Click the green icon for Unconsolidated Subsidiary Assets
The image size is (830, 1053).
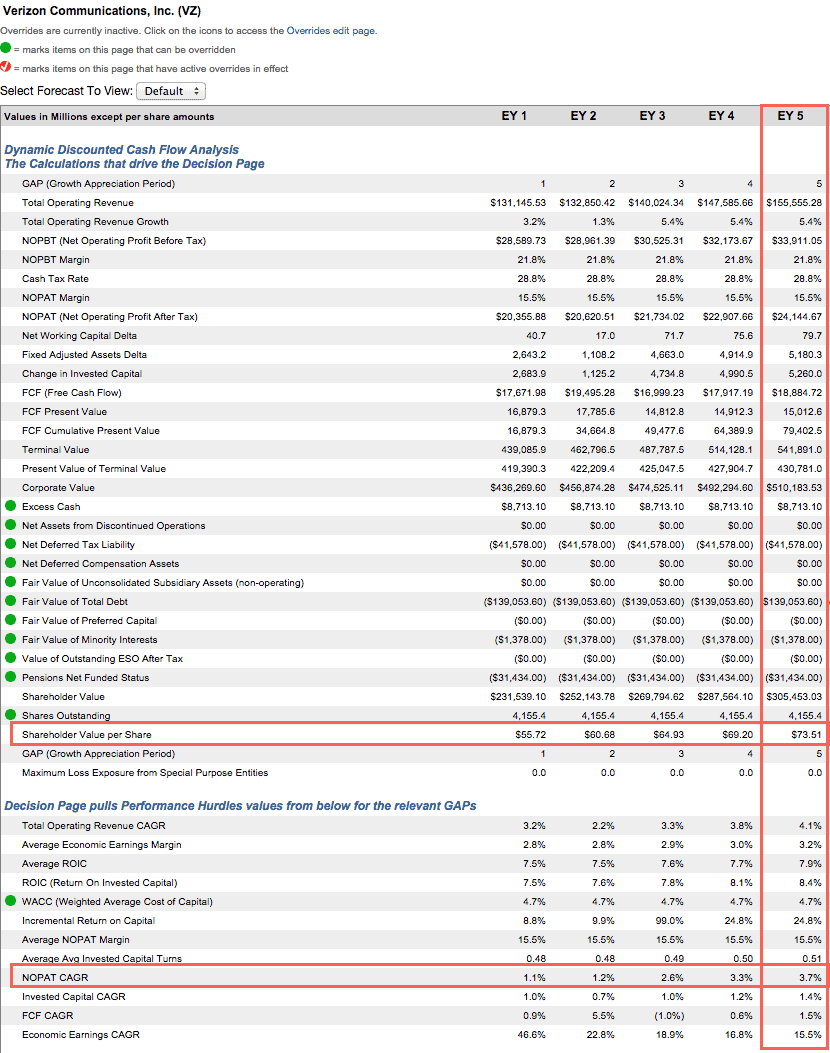pyautogui.click(x=10, y=582)
